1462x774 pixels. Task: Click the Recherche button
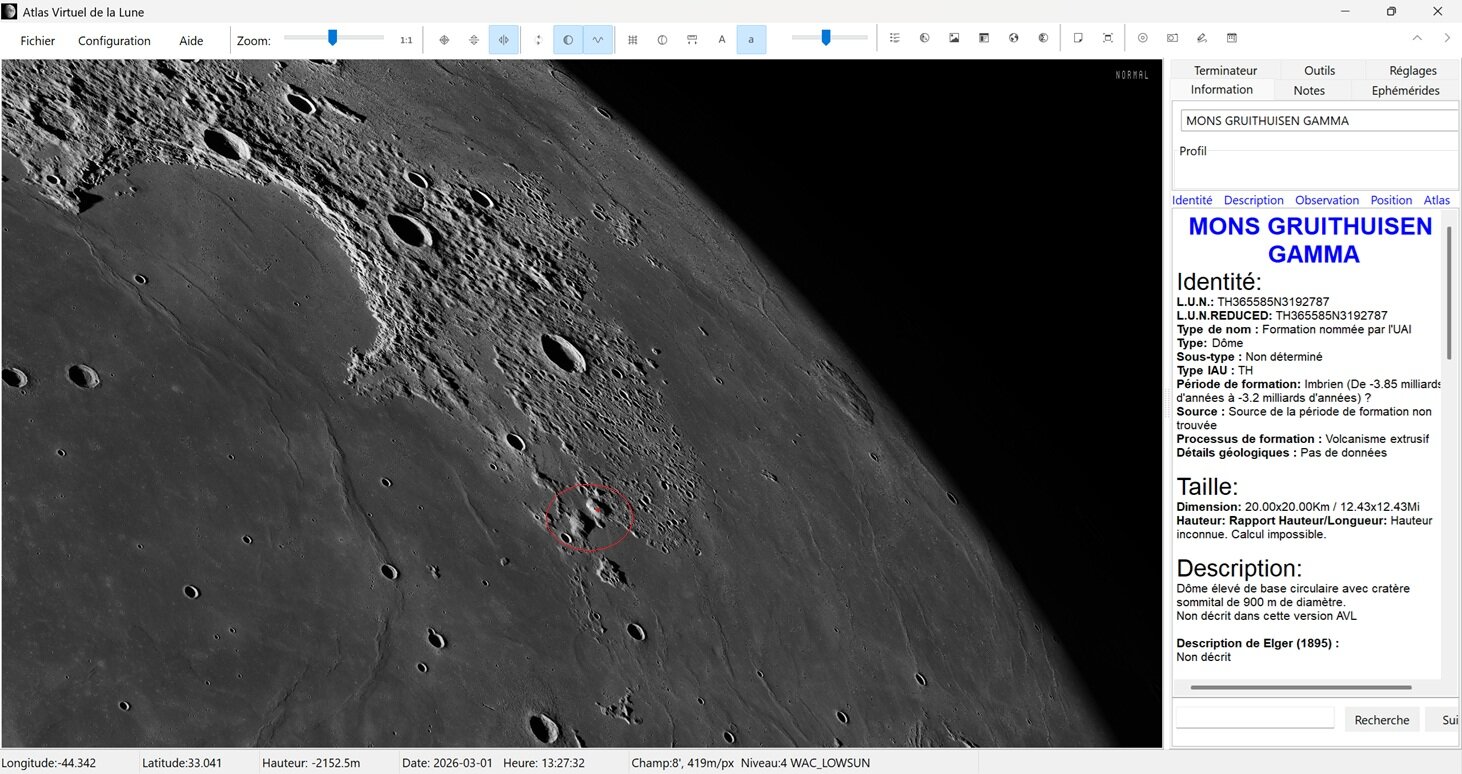tap(1381, 719)
